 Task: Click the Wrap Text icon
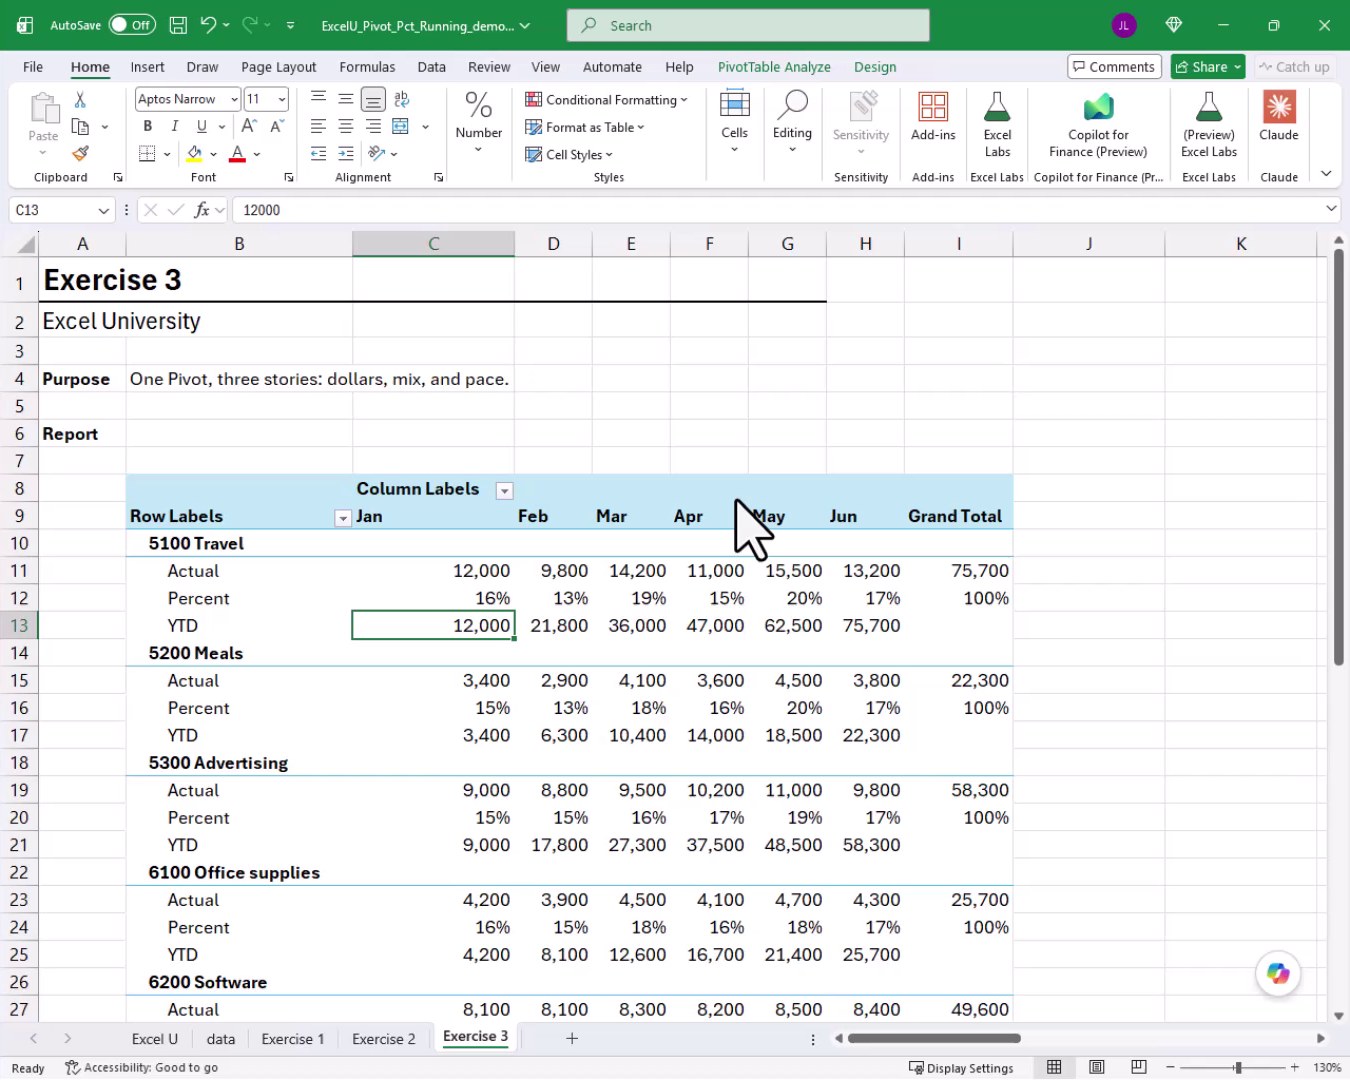(401, 99)
